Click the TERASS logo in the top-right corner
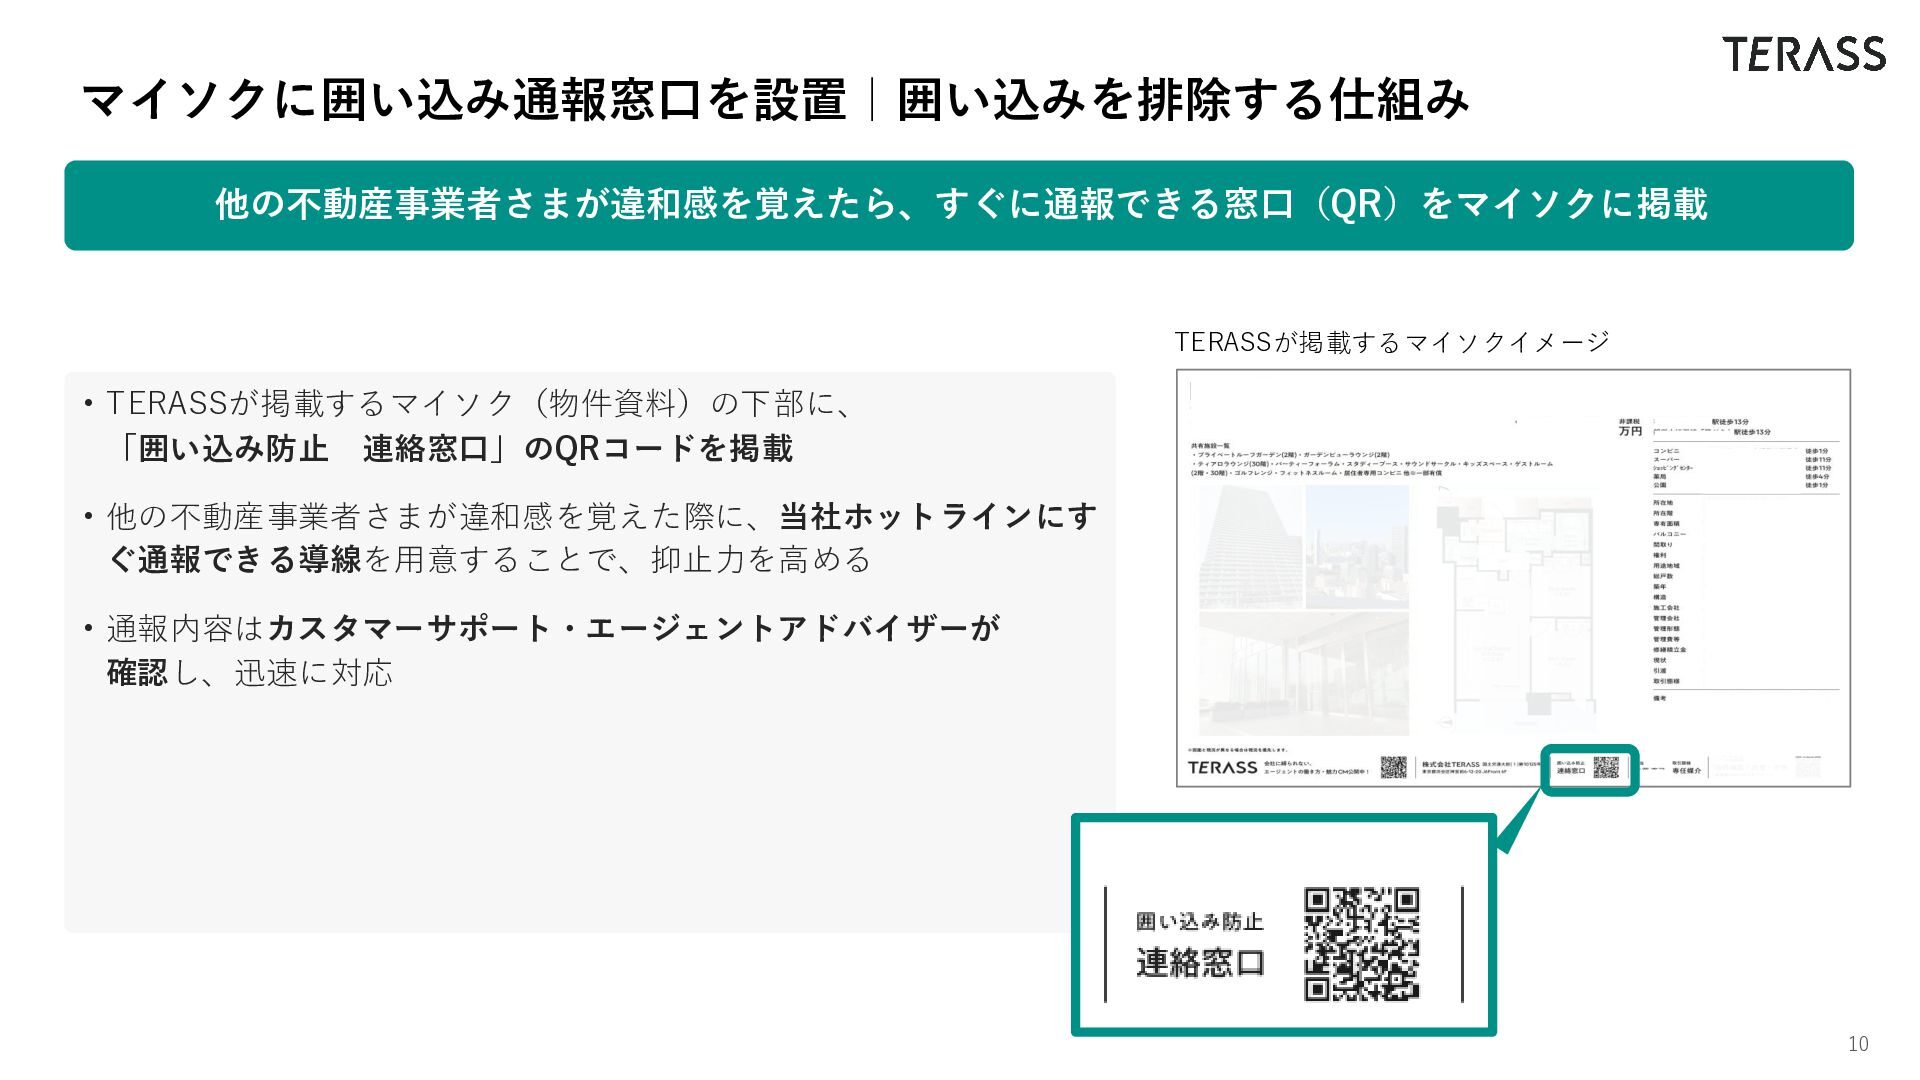This screenshot has width=1920, height=1080. pos(1804,54)
